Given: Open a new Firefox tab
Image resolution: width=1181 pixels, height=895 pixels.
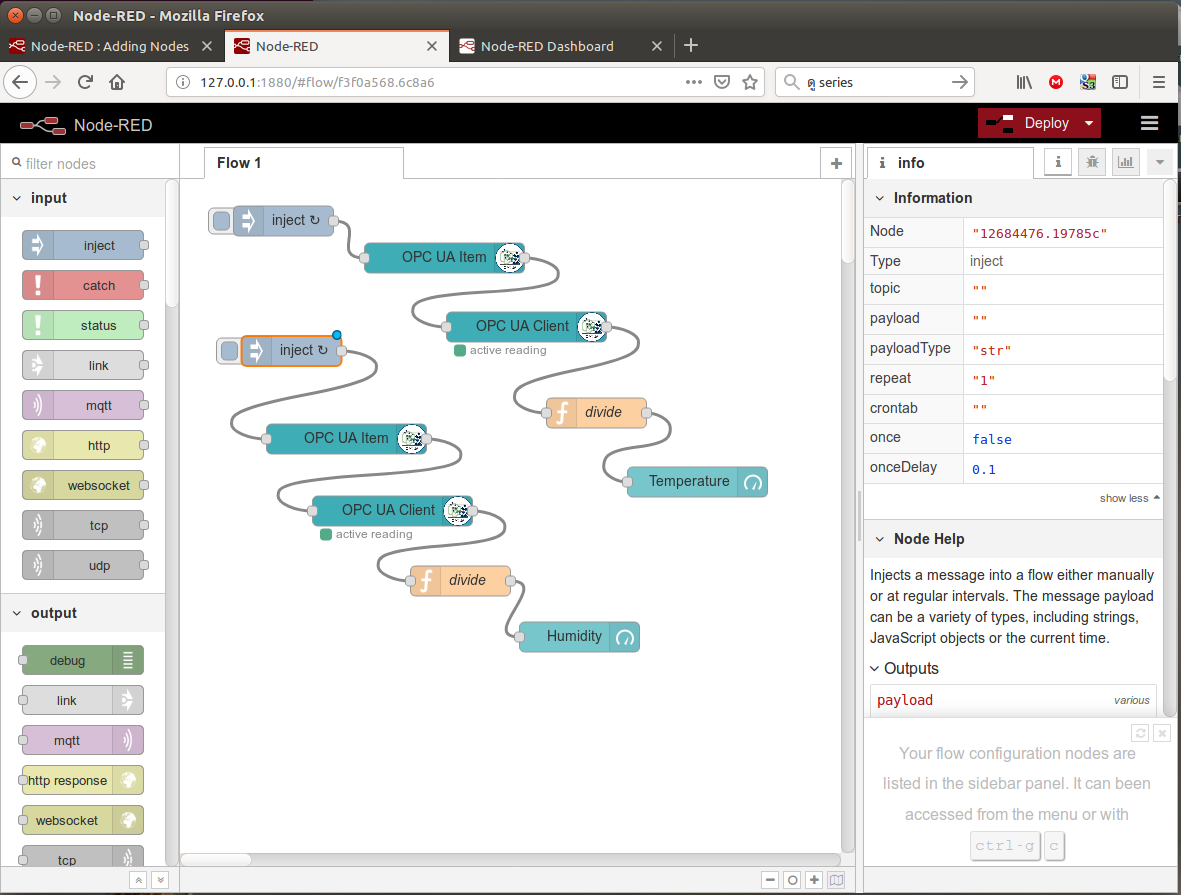Looking at the screenshot, I should 691,46.
